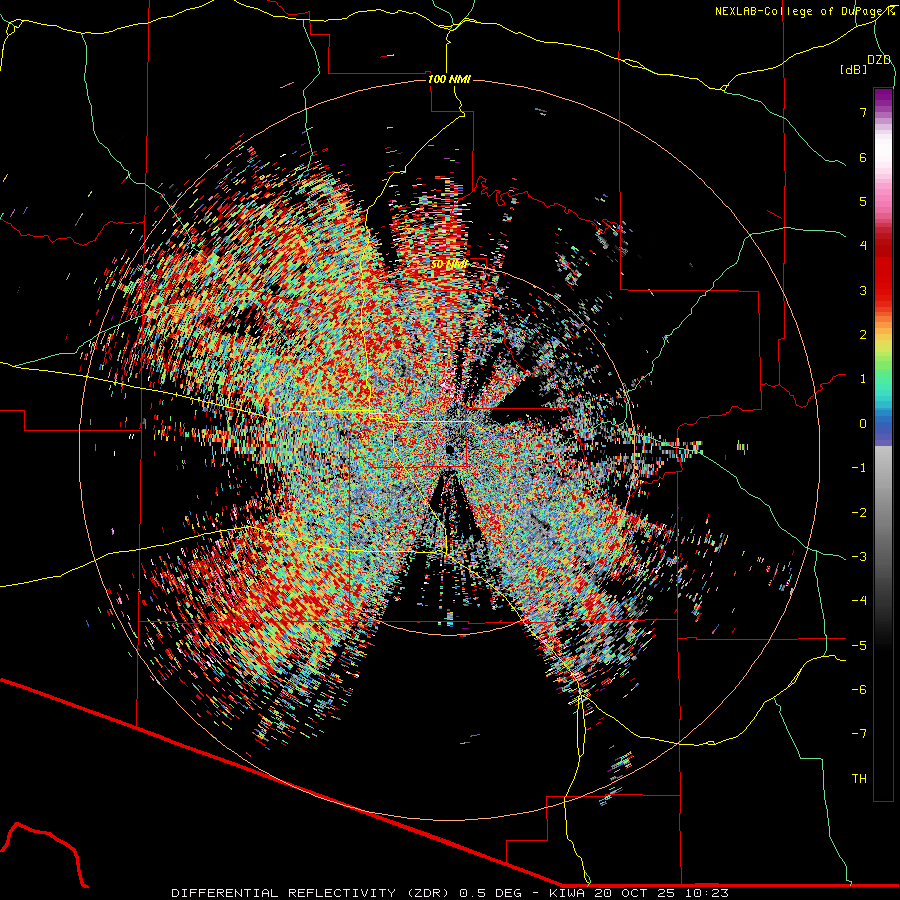Click the -7 tick label on color scale
The image size is (900, 900).
pyautogui.click(x=859, y=734)
